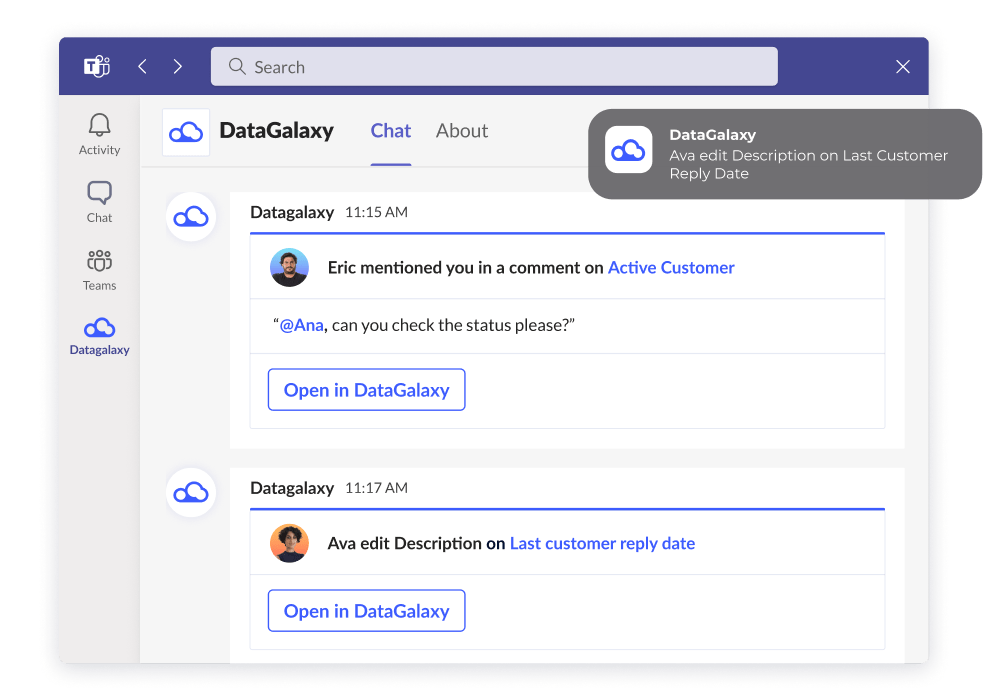
Task: Switch to the About tab
Action: click(462, 131)
